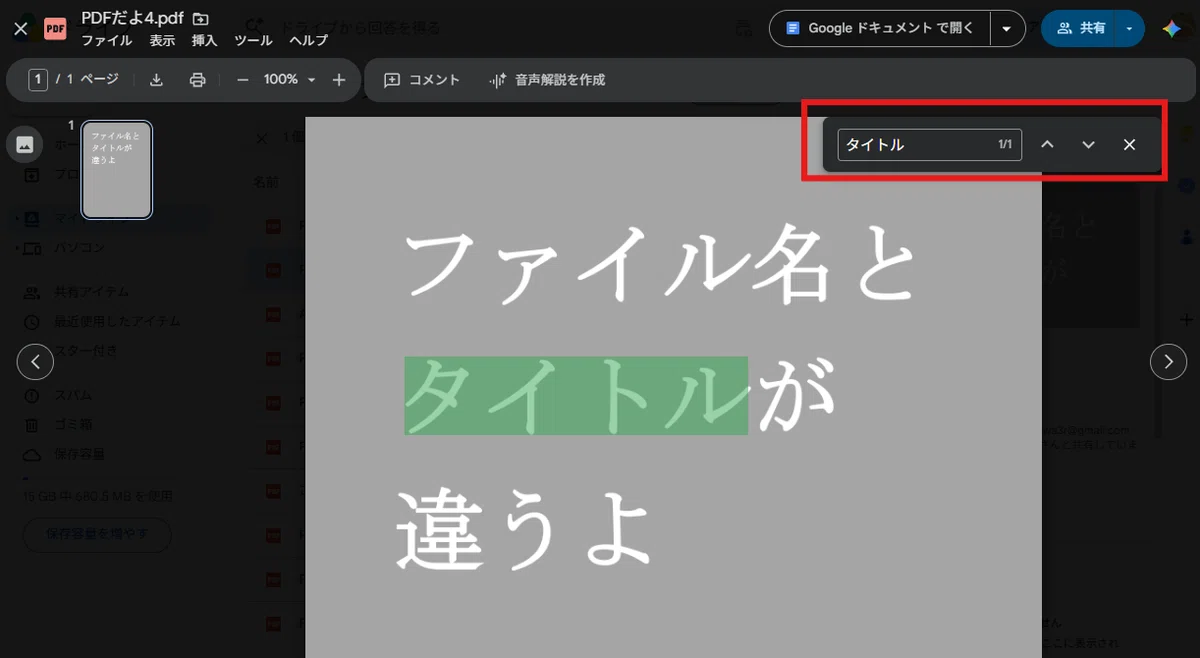Click the タイトル search field

[929, 145]
